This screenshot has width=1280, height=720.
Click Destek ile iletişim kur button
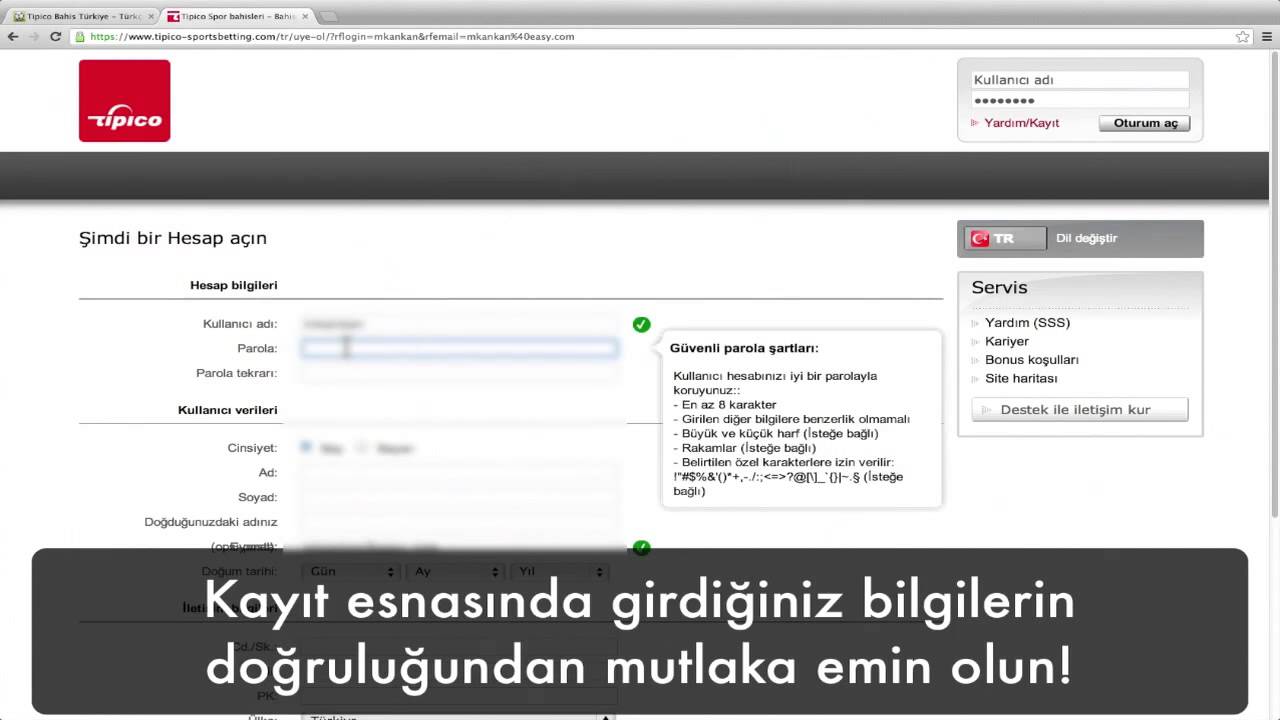point(1080,409)
